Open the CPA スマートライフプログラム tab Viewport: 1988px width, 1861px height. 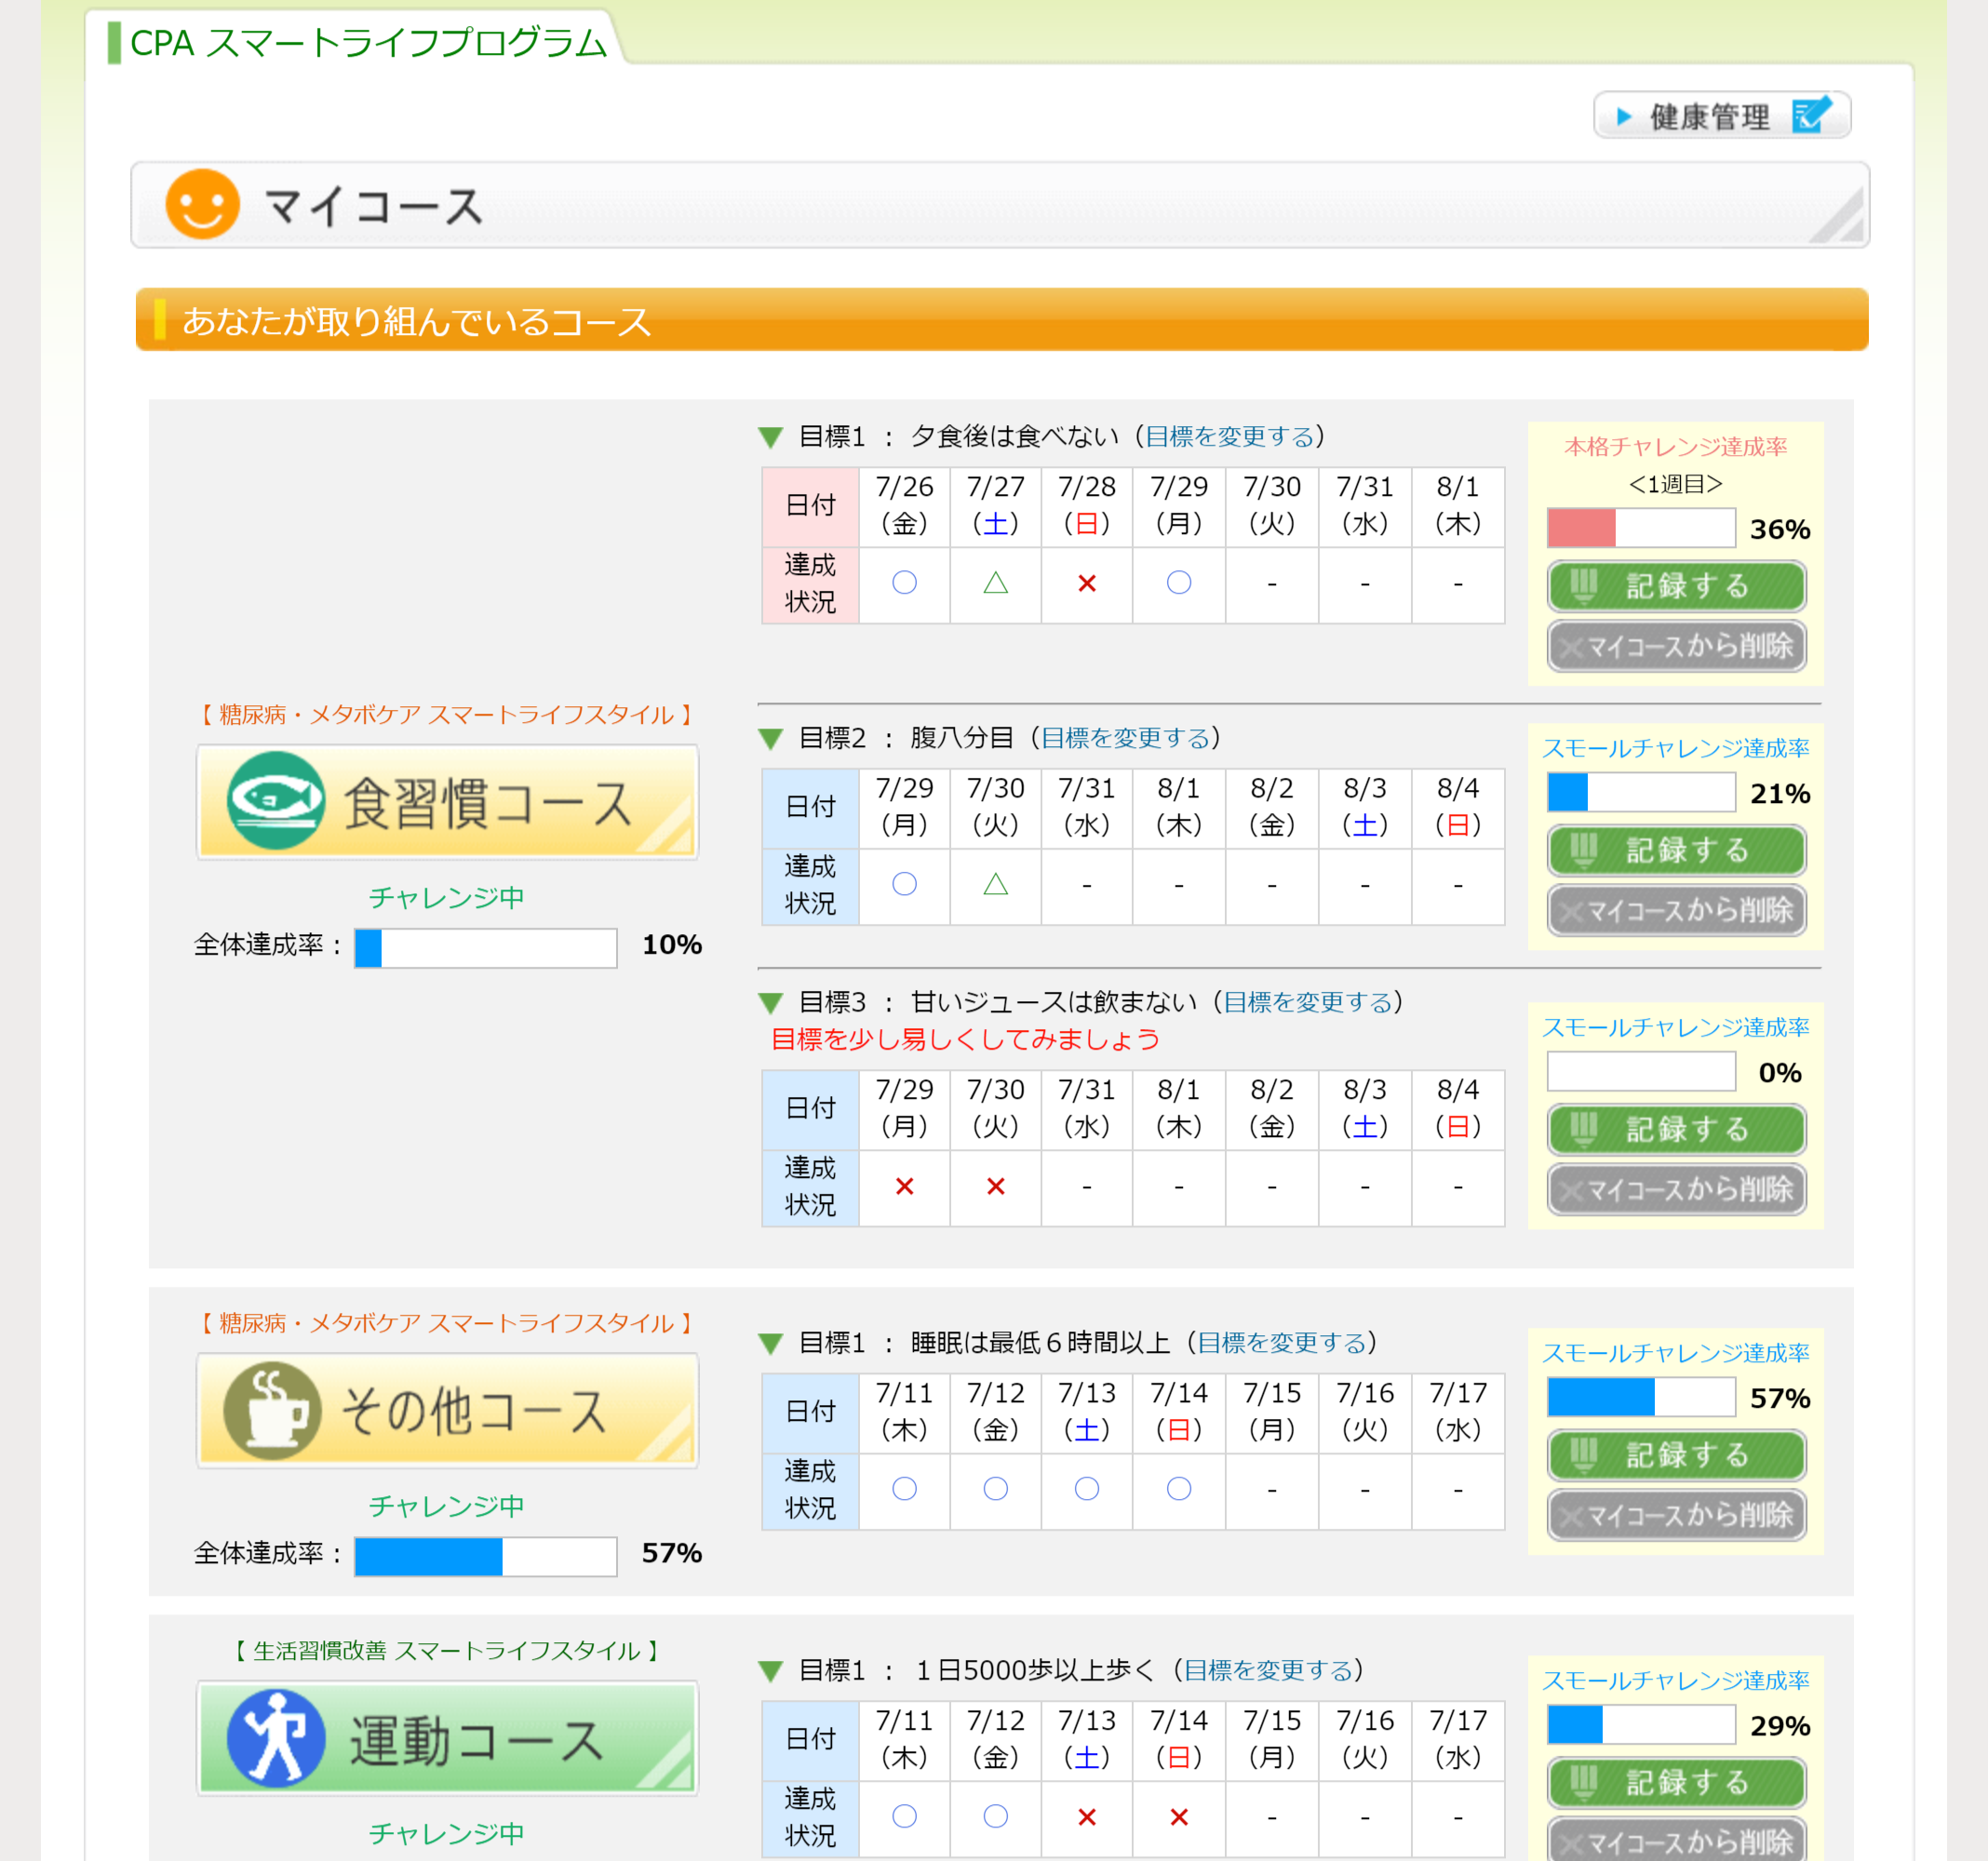[367, 43]
